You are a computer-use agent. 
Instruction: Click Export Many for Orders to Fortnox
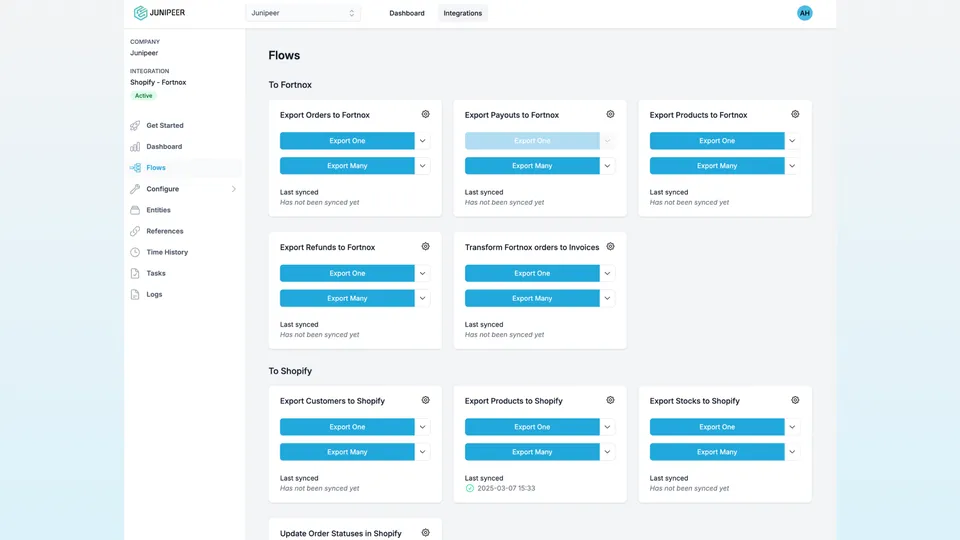(x=347, y=166)
